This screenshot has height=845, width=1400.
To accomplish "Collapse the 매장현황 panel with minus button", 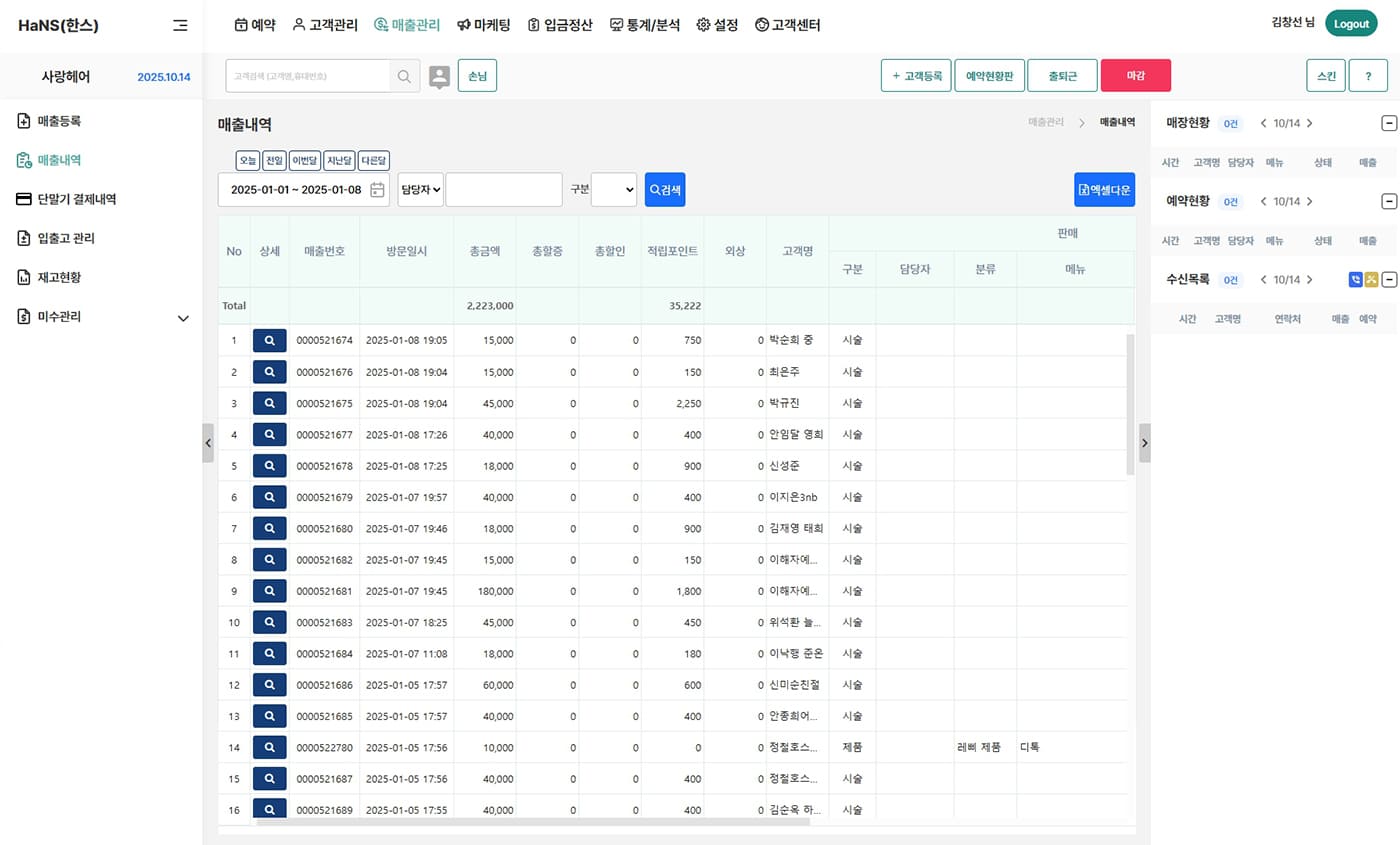I will pyautogui.click(x=1388, y=123).
